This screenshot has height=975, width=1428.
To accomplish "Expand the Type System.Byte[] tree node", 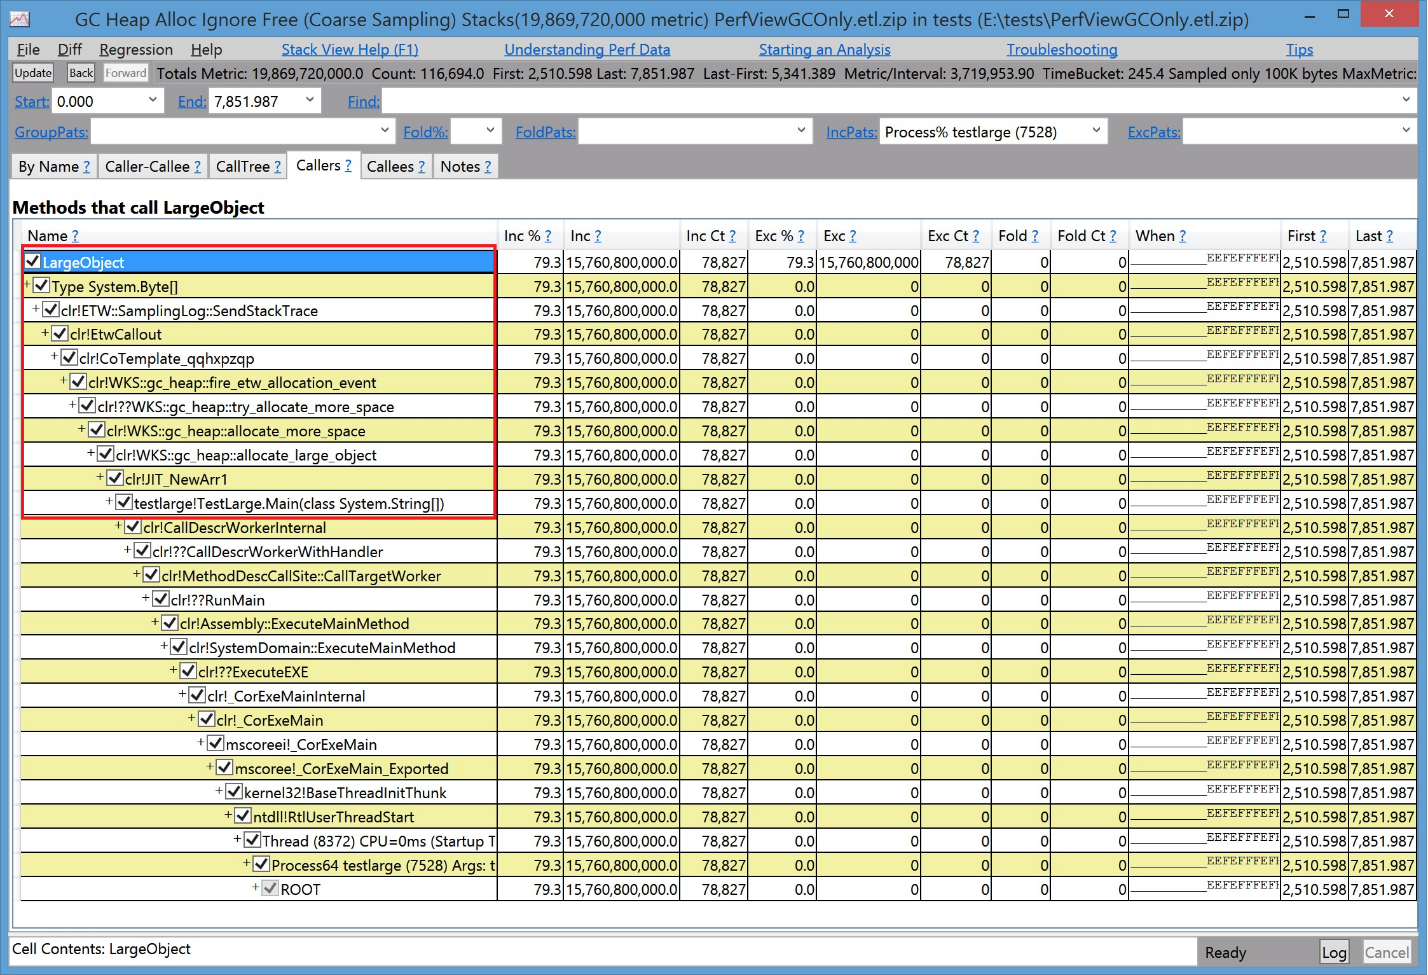I will coord(27,286).
